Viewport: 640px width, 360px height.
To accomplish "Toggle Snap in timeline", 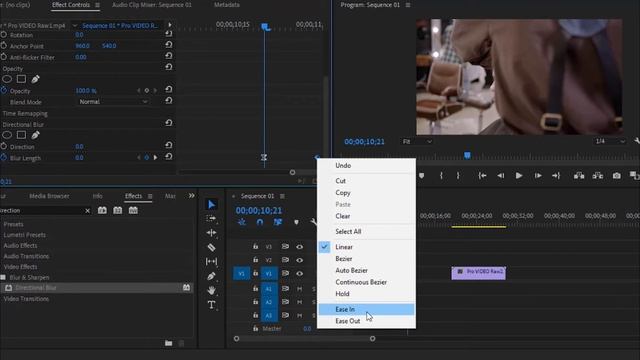I will point(260,222).
